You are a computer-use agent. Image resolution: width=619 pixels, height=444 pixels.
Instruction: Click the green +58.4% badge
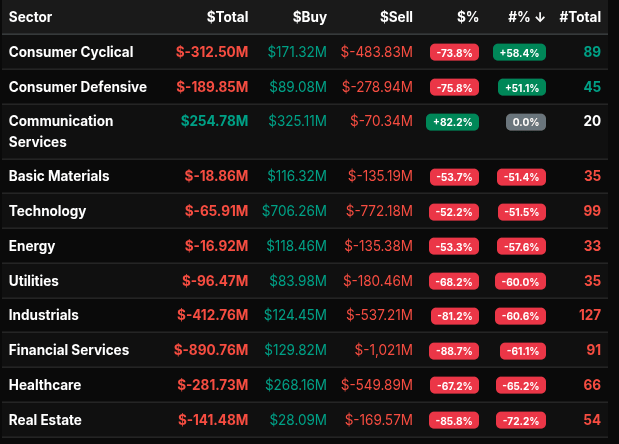pos(519,53)
